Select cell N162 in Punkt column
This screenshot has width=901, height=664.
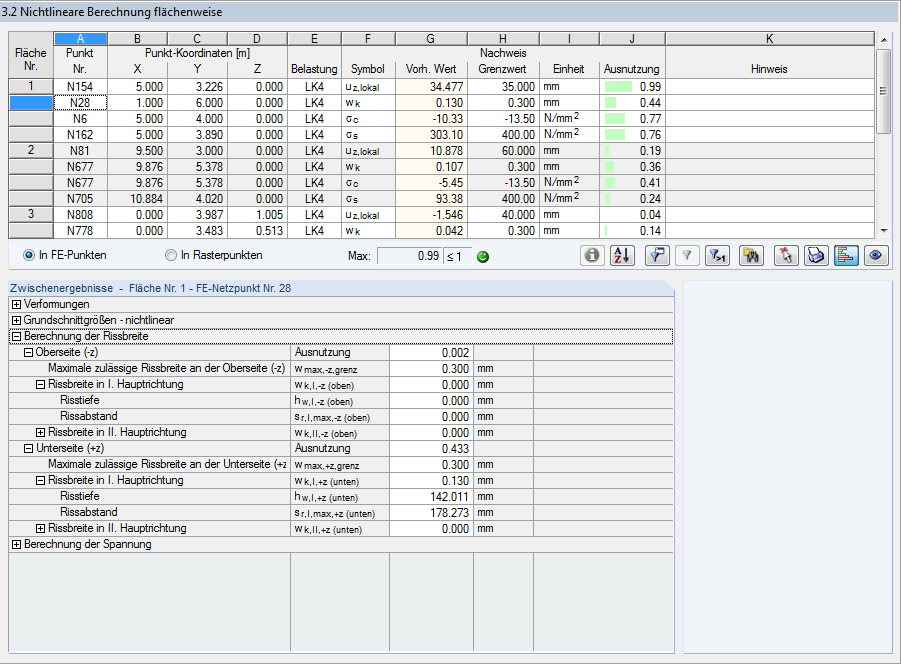point(80,135)
